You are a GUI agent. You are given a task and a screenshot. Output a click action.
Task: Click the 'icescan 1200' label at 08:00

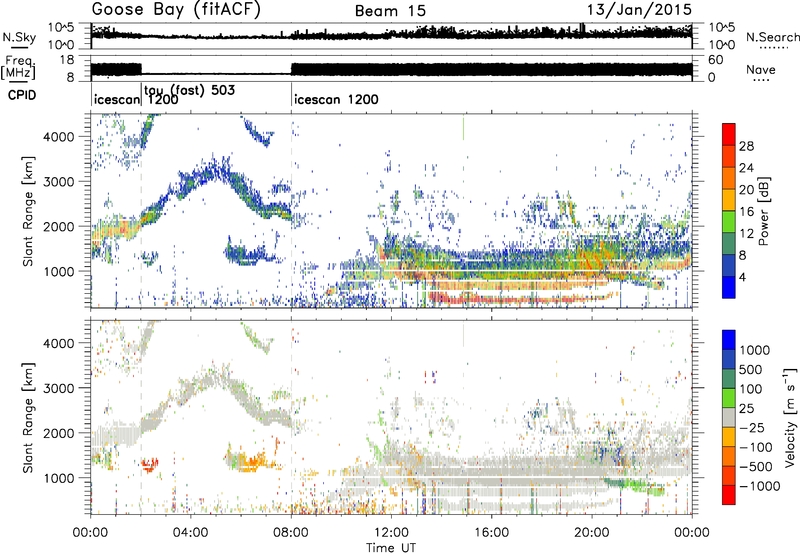(337, 99)
